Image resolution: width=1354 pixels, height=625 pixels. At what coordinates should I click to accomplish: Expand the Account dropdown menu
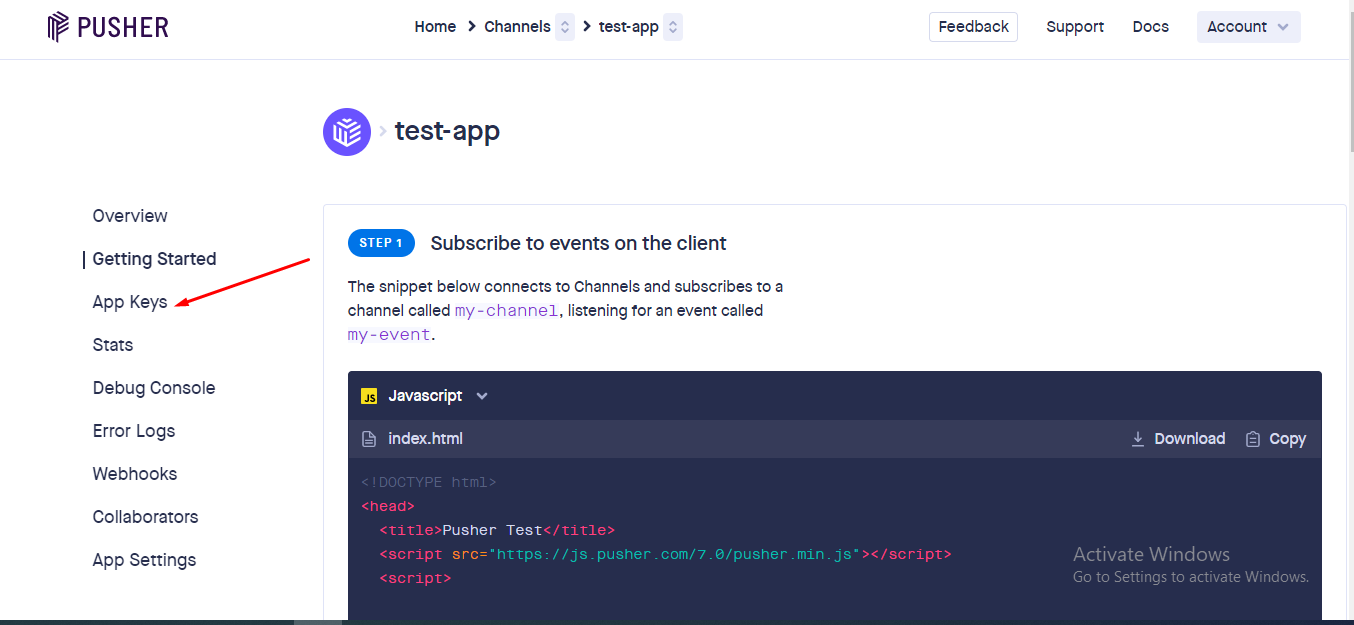click(x=1248, y=27)
